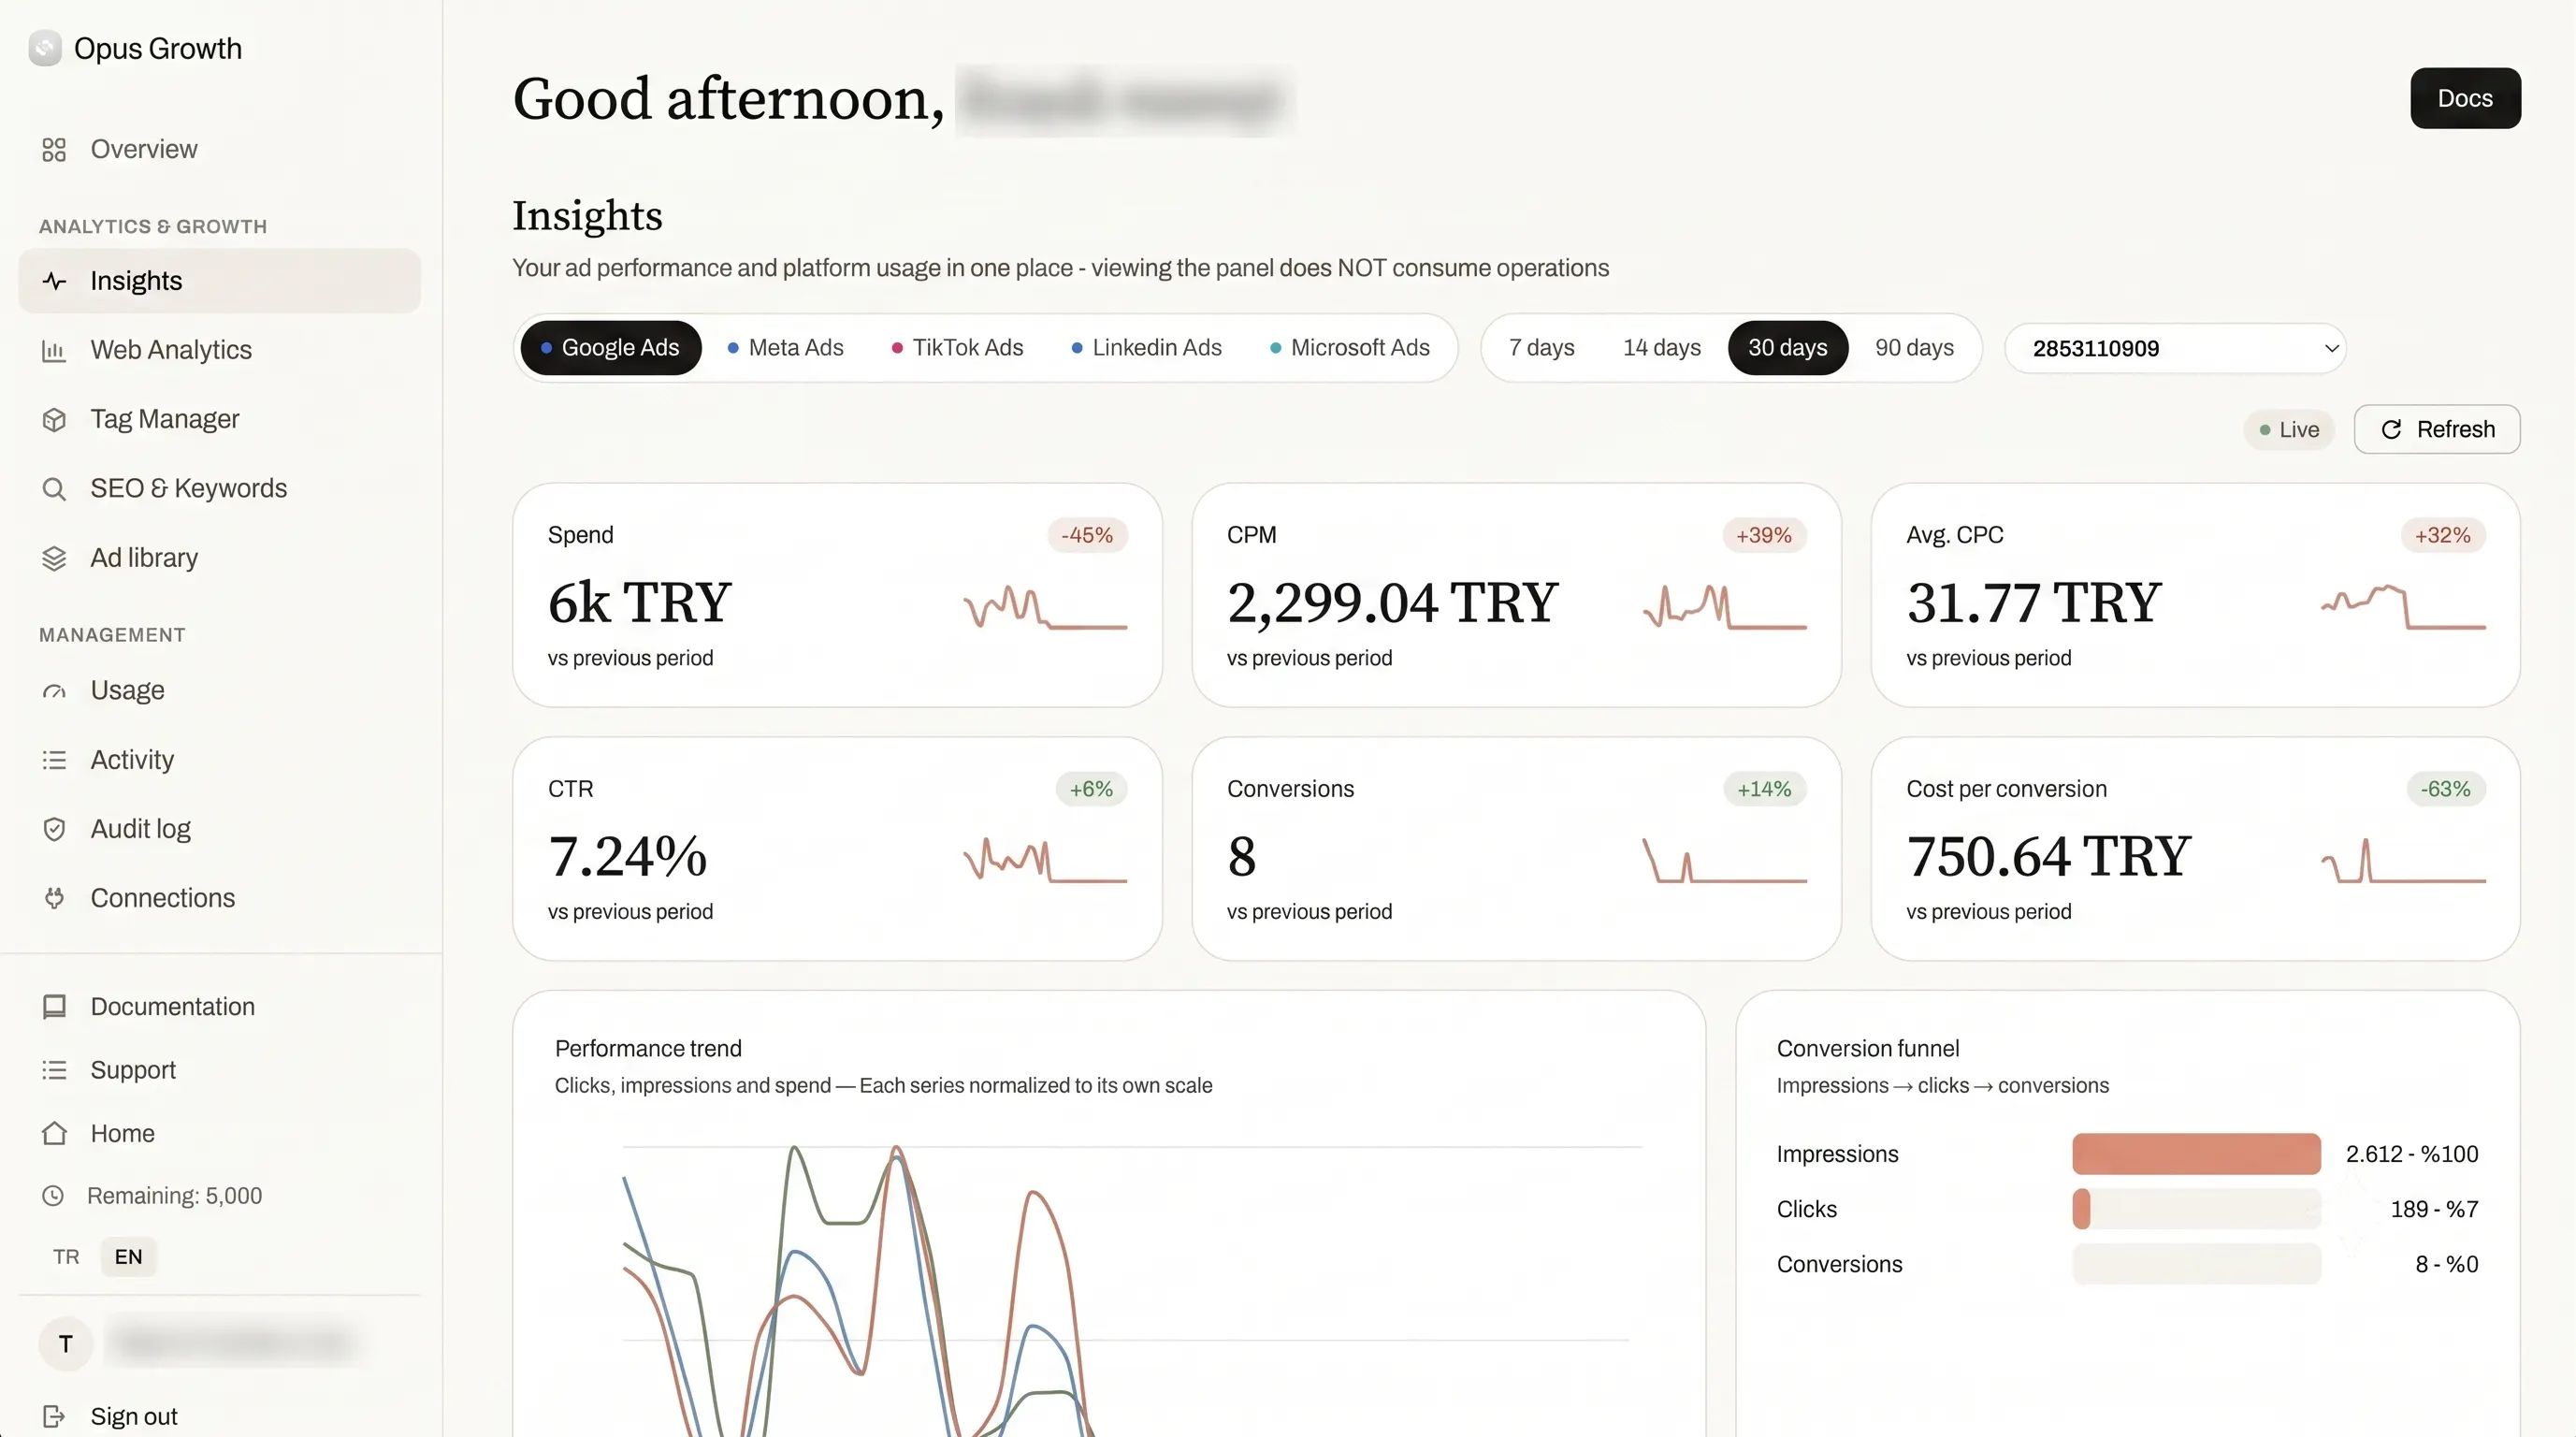The image size is (2576, 1437).
Task: Click the SEO & Keywords magnifier icon
Action: tap(54, 489)
